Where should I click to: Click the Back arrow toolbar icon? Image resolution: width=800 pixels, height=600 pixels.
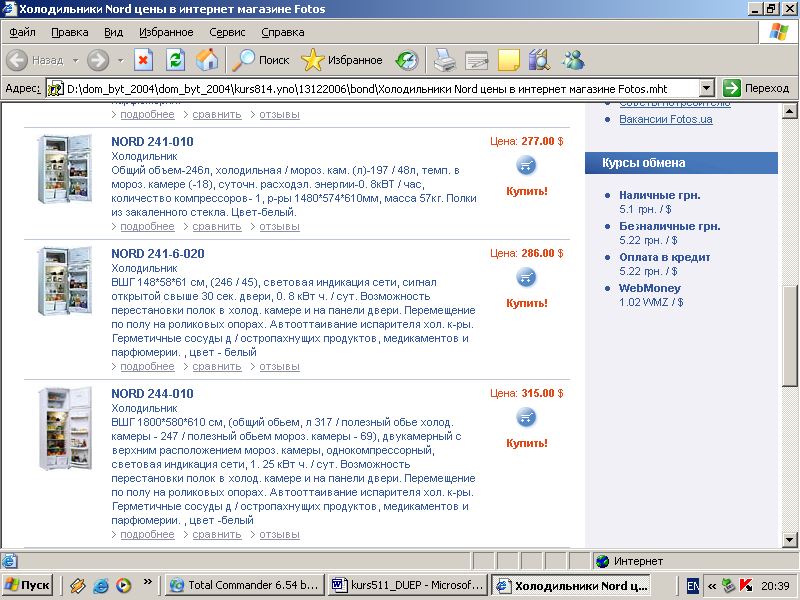[17, 60]
